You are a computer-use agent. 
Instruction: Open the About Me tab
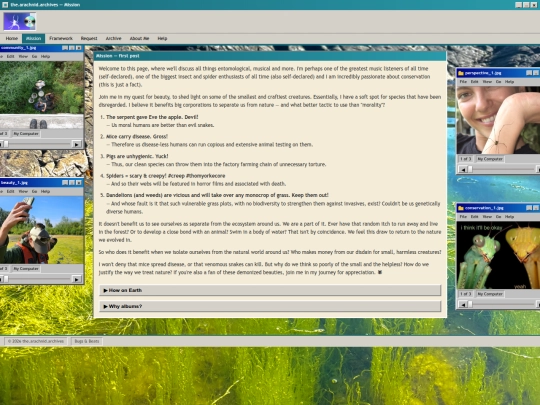(x=139, y=38)
